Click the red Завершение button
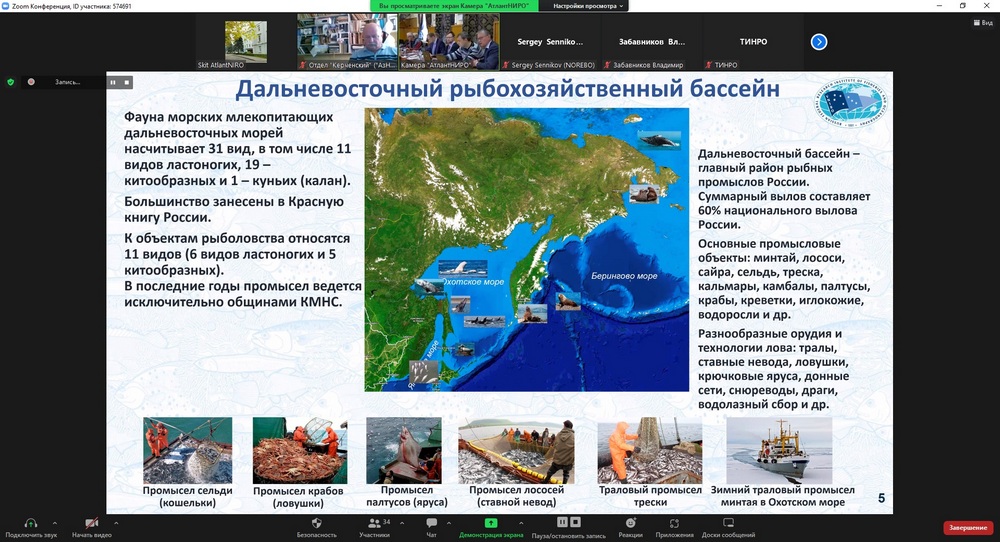1000x542 pixels. (968, 528)
